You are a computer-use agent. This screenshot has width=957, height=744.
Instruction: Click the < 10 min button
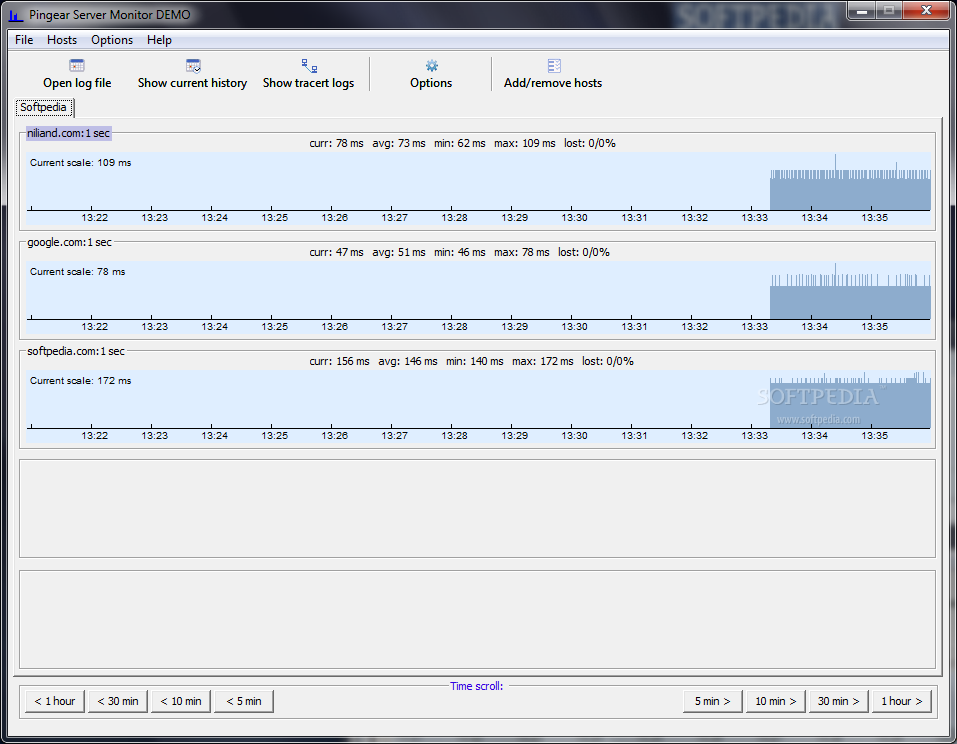[x=181, y=701]
